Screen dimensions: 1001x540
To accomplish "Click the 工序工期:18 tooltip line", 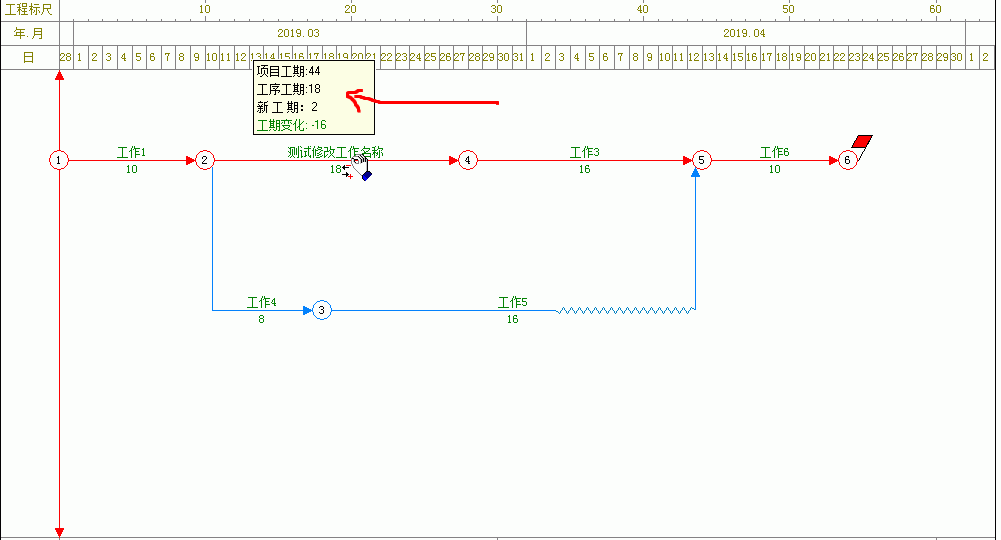I will click(x=289, y=89).
